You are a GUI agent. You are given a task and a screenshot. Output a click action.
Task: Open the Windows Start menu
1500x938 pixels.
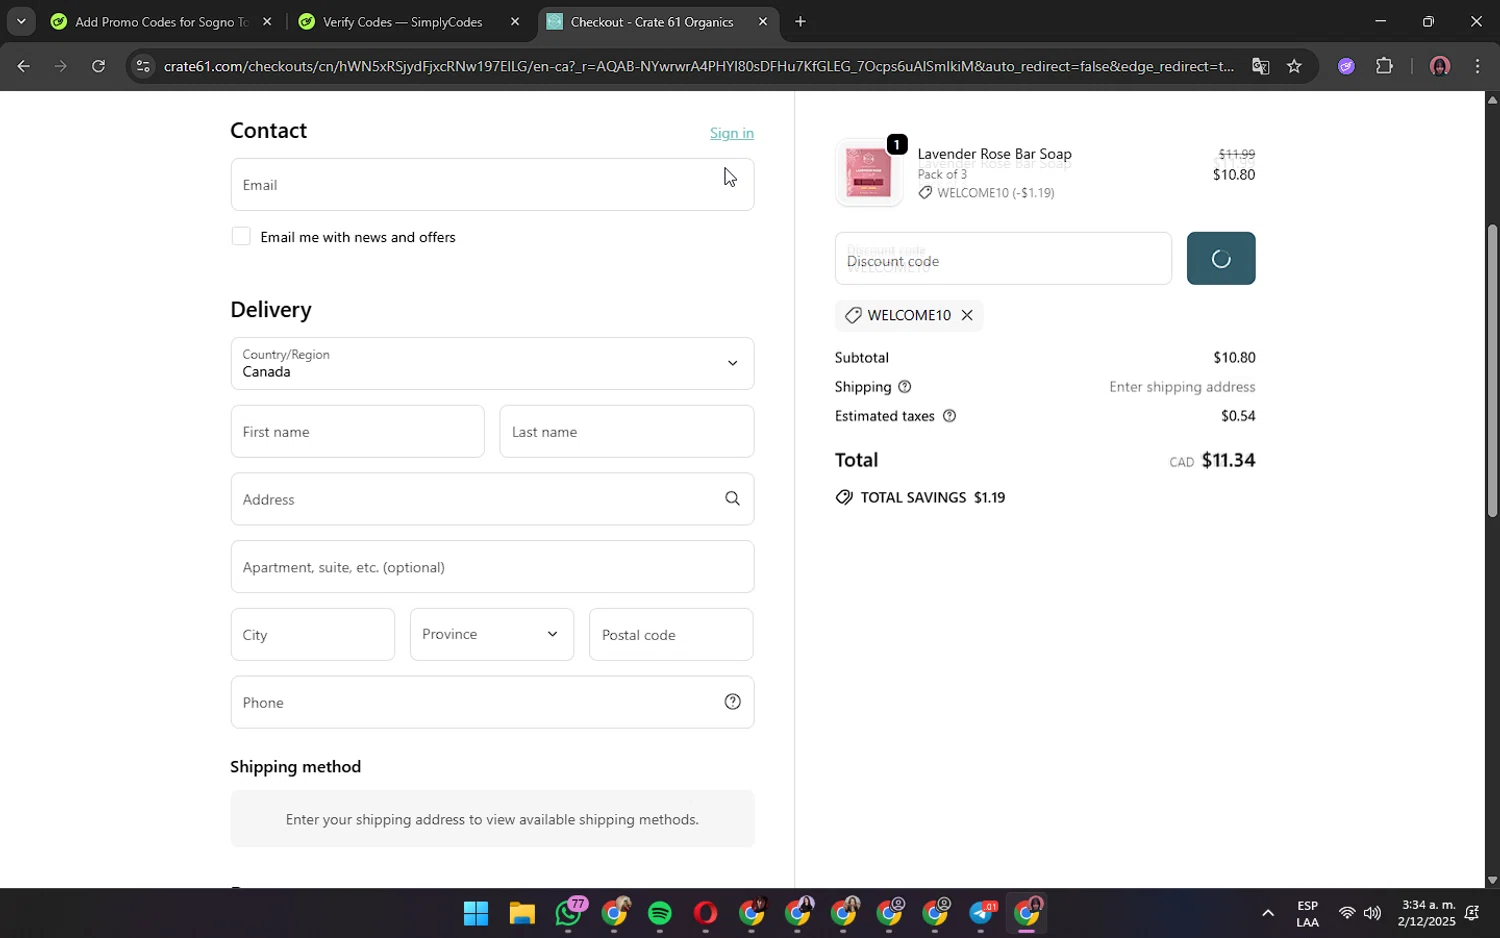click(x=476, y=913)
